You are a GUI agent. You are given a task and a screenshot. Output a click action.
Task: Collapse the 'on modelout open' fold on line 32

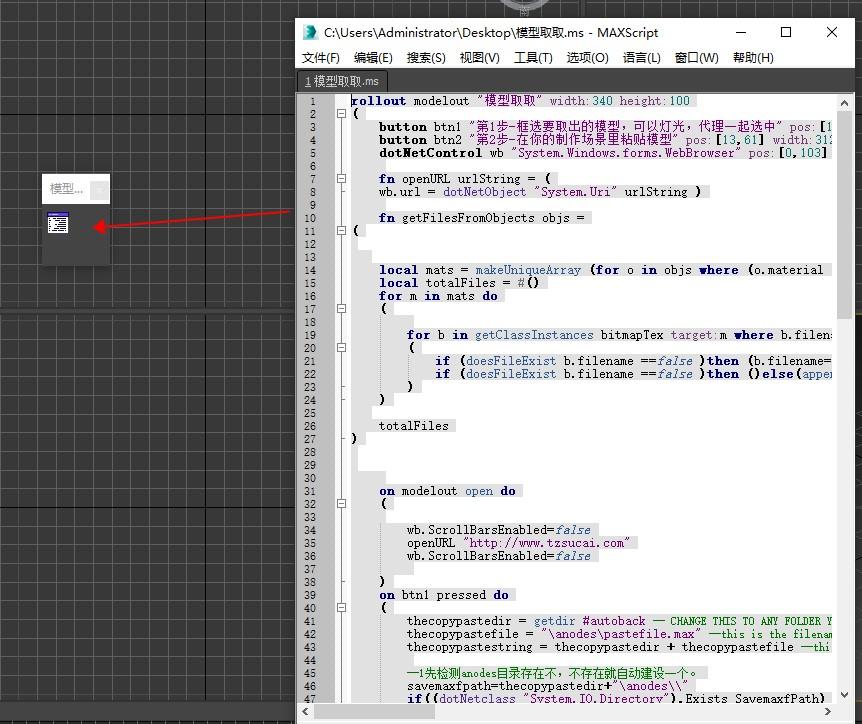(342, 504)
